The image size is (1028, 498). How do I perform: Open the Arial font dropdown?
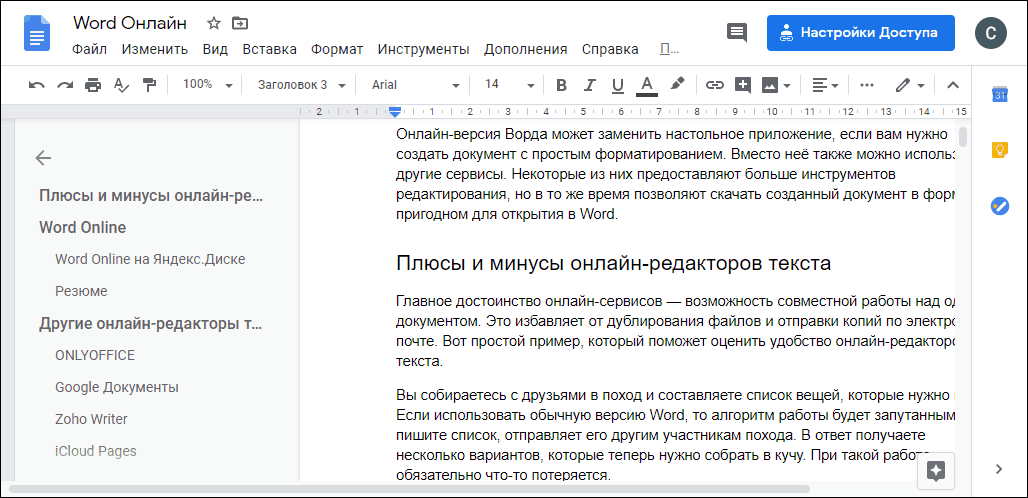point(415,85)
